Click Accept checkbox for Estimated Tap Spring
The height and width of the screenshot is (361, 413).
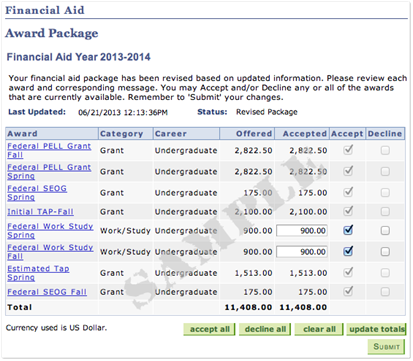(348, 272)
